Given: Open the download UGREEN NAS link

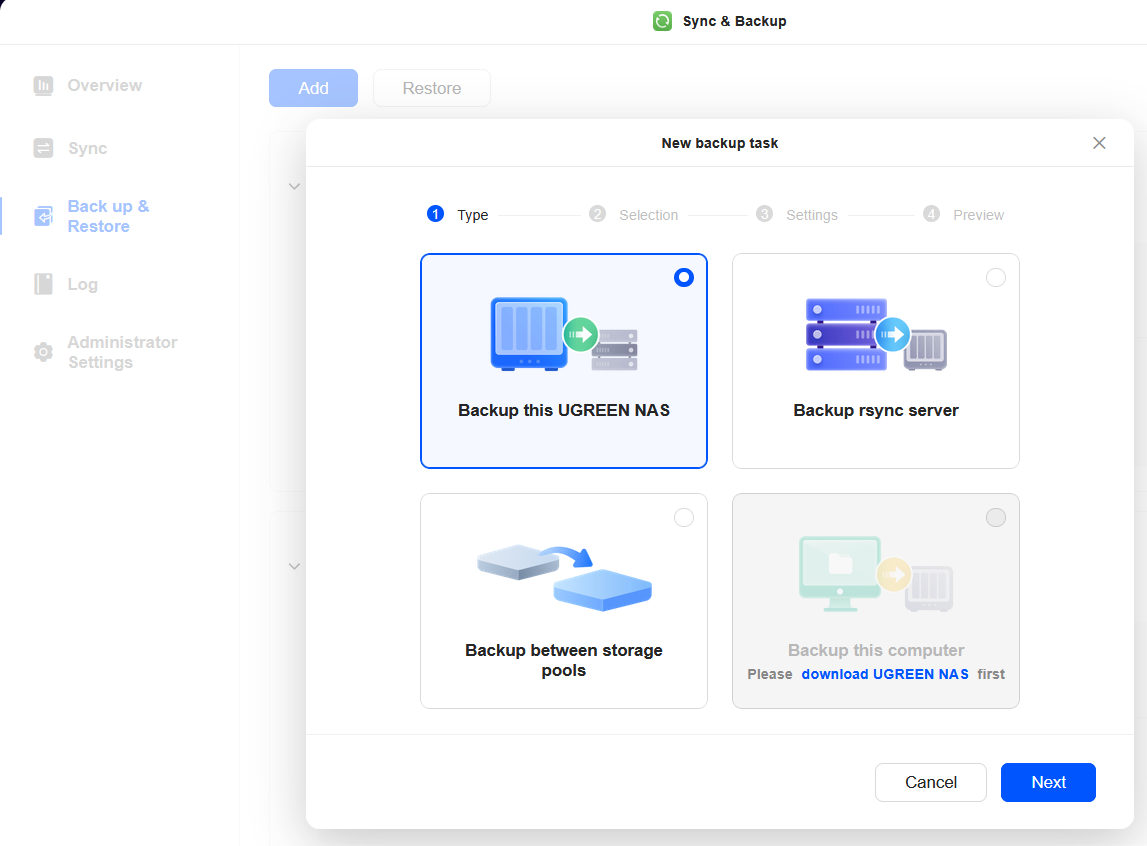Looking at the screenshot, I should [884, 674].
